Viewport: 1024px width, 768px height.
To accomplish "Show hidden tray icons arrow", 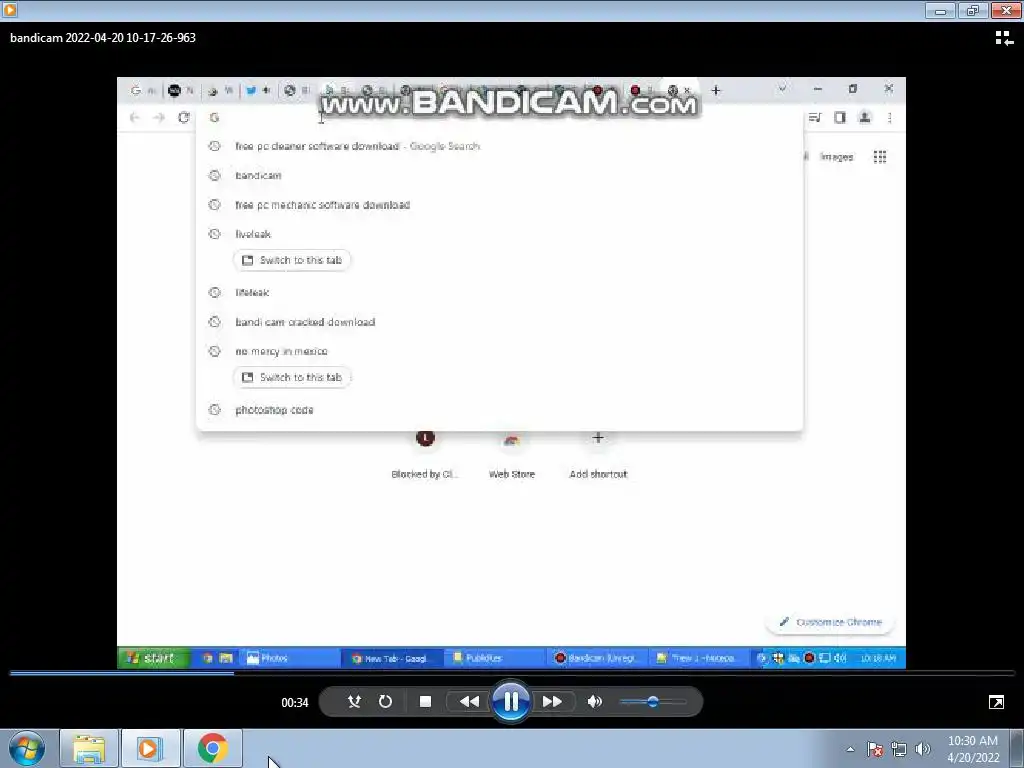I will [x=850, y=749].
